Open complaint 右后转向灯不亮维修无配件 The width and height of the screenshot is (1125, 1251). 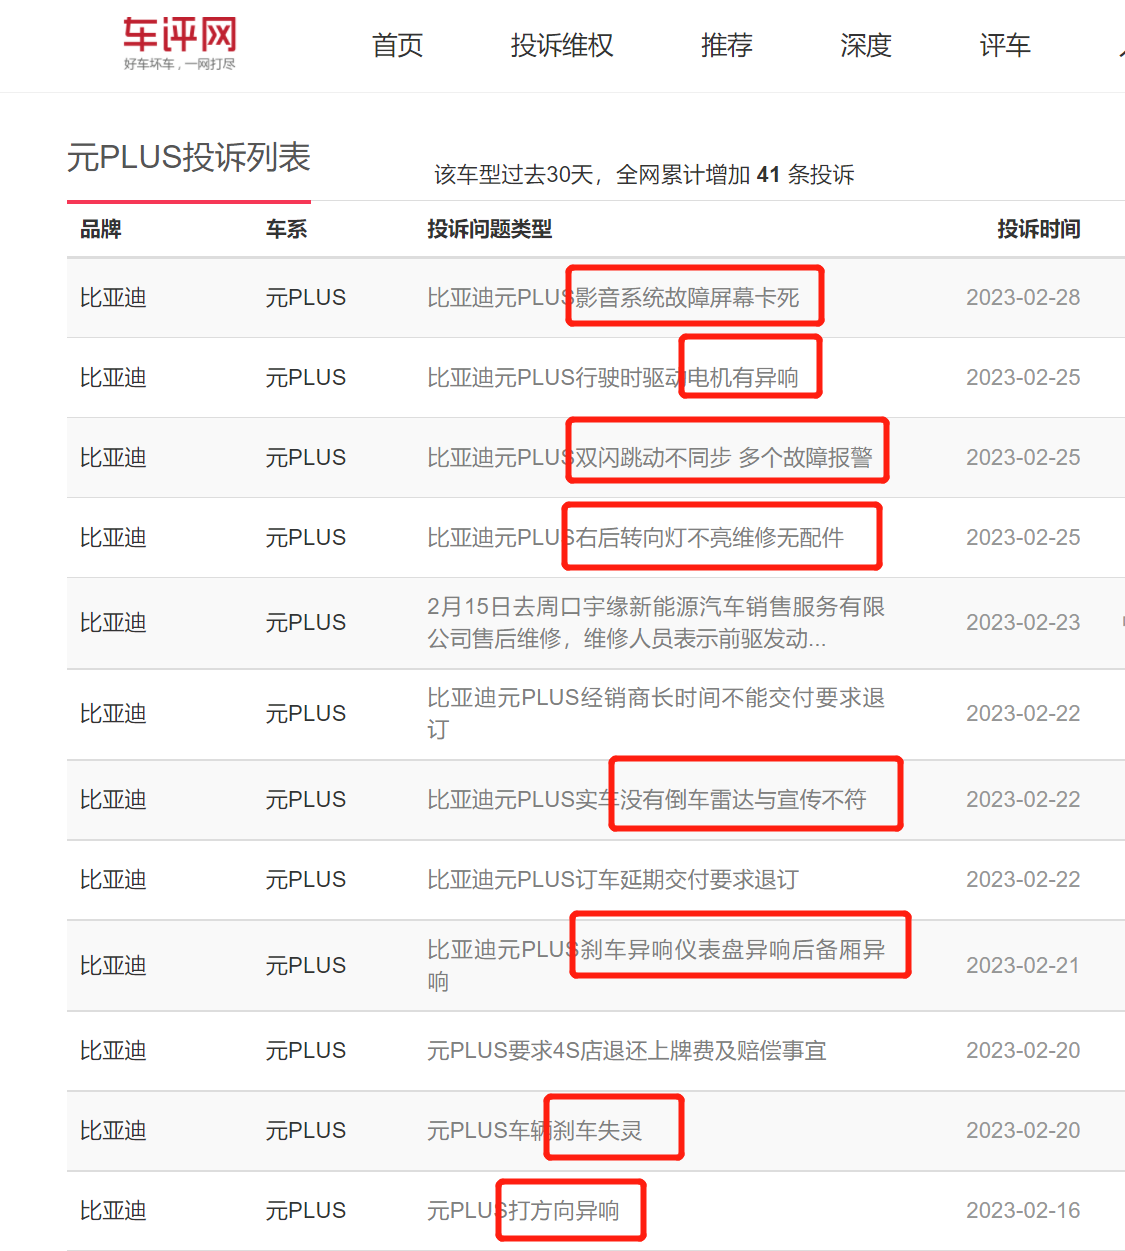pos(636,537)
